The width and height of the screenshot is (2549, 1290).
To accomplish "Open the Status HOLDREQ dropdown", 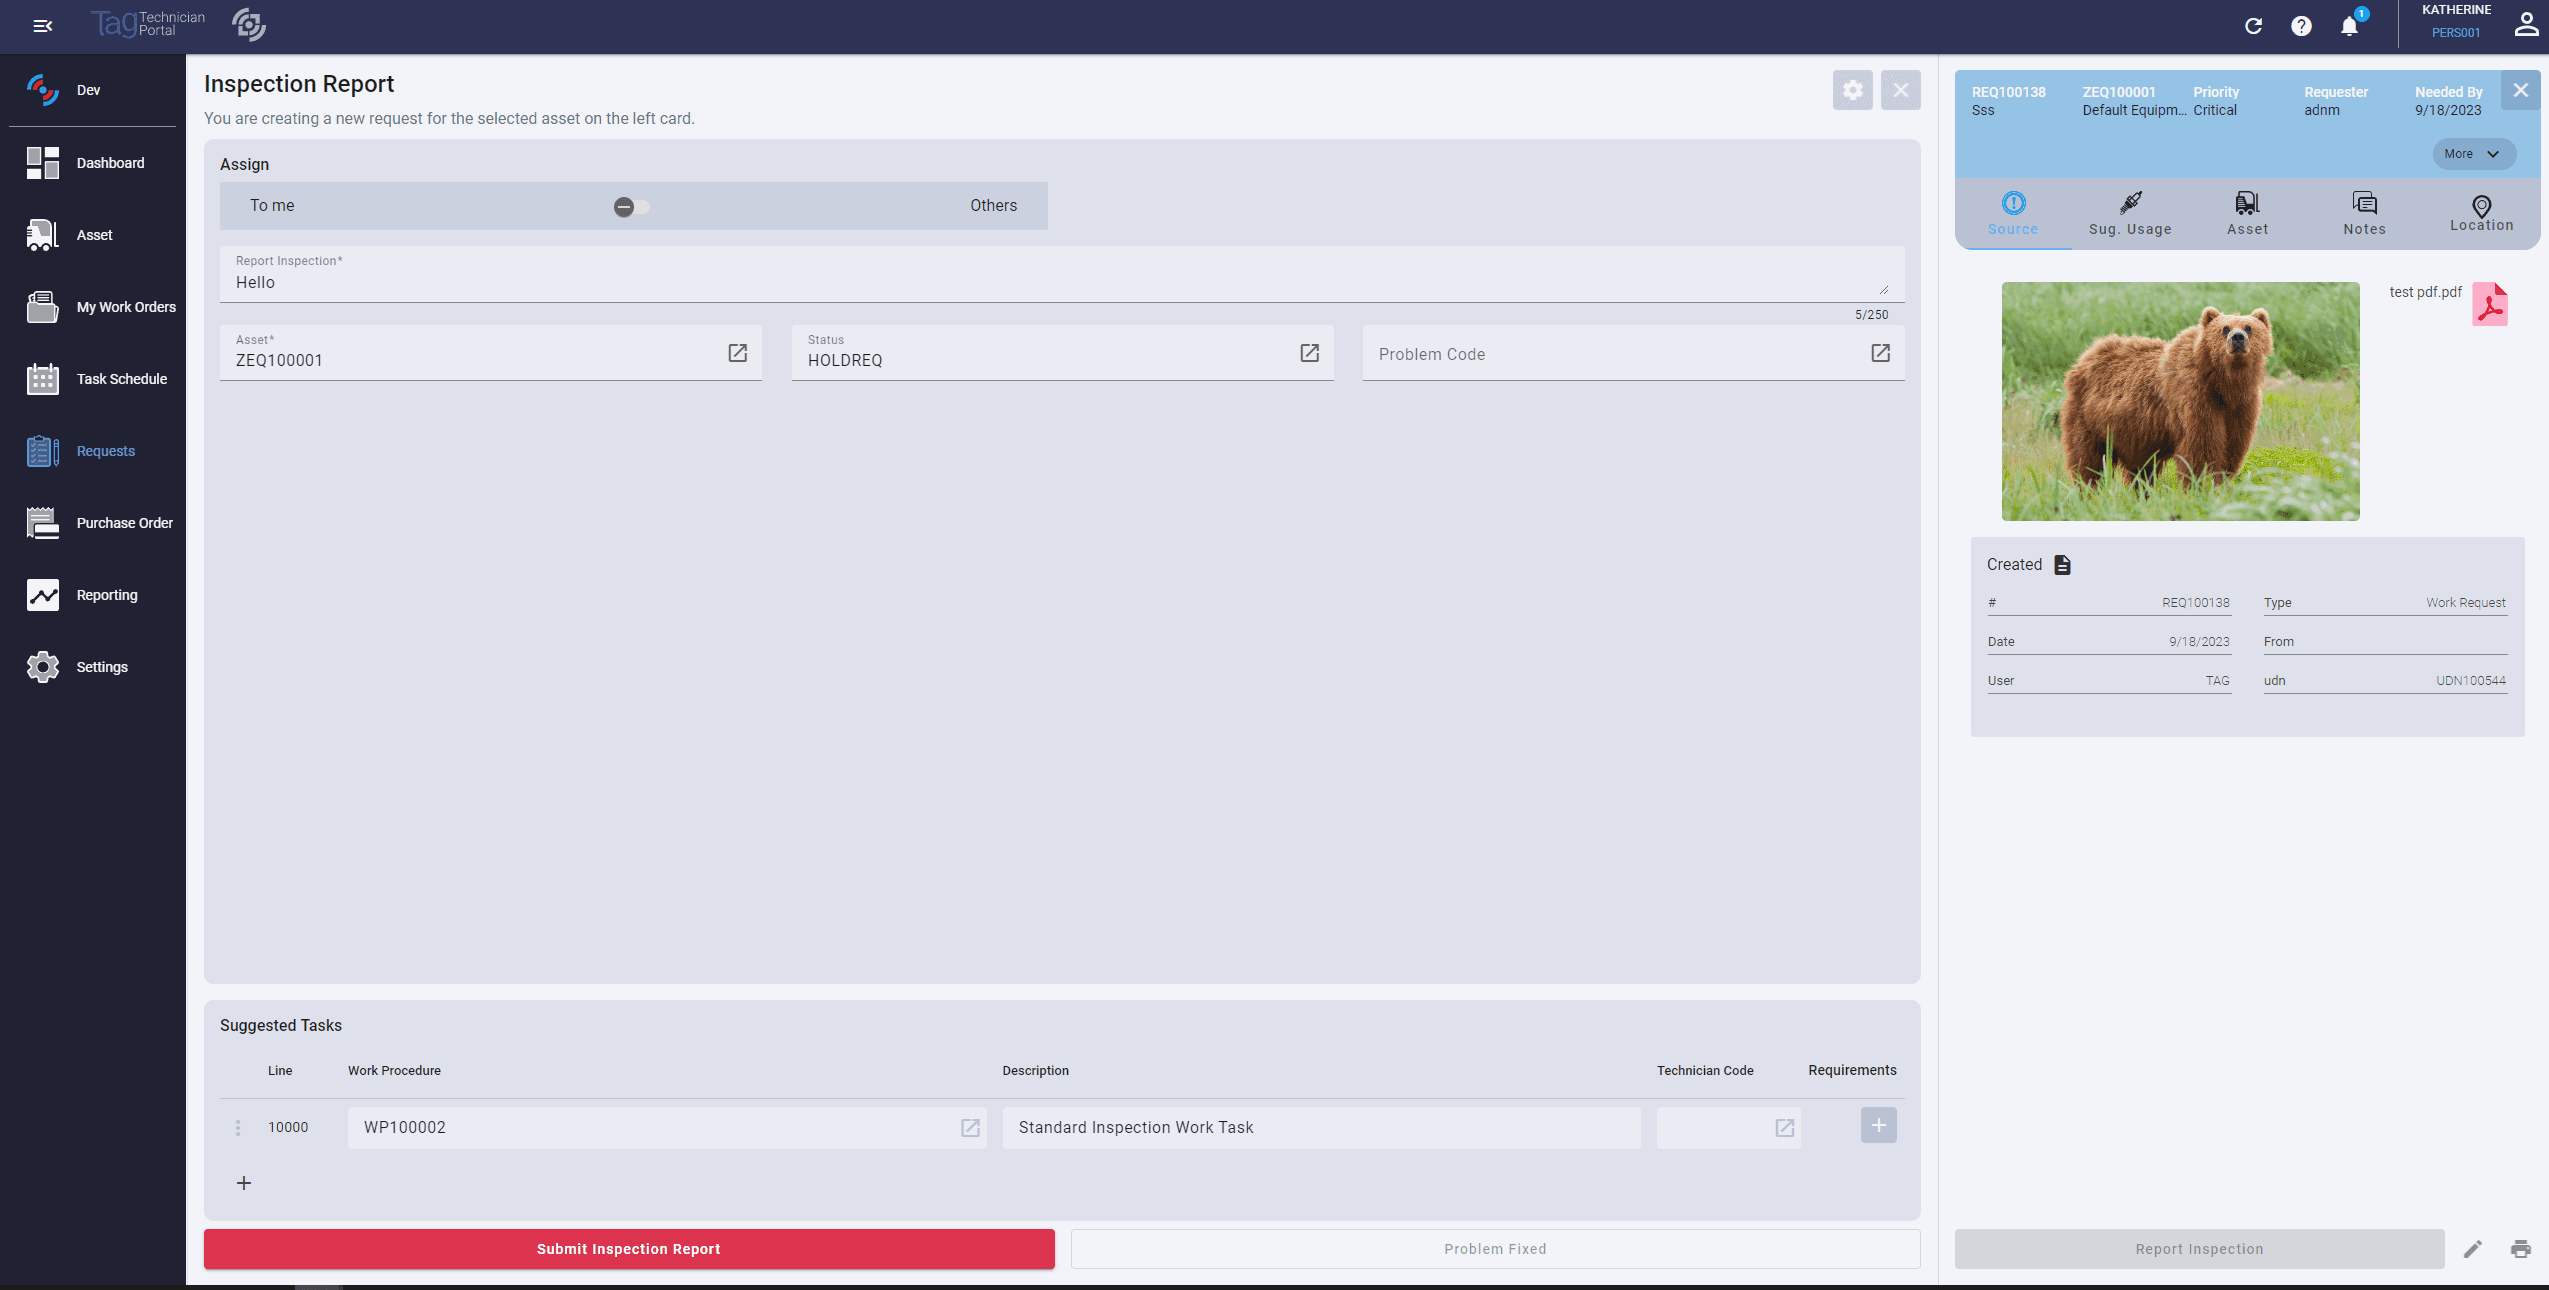I will click(x=1309, y=352).
